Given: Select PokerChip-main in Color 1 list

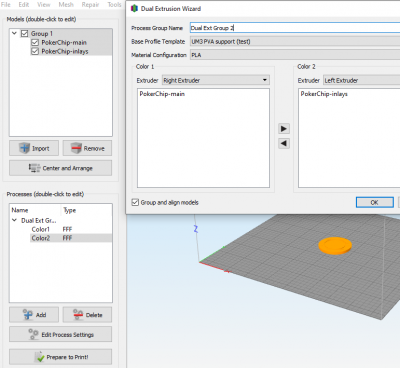Looking at the screenshot, I should [162, 94].
